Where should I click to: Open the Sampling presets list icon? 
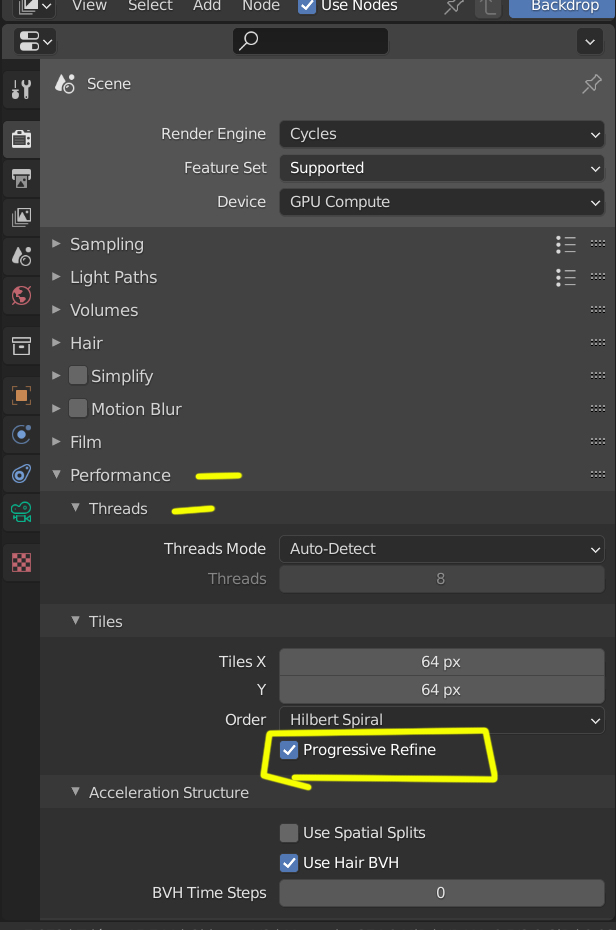click(x=566, y=244)
